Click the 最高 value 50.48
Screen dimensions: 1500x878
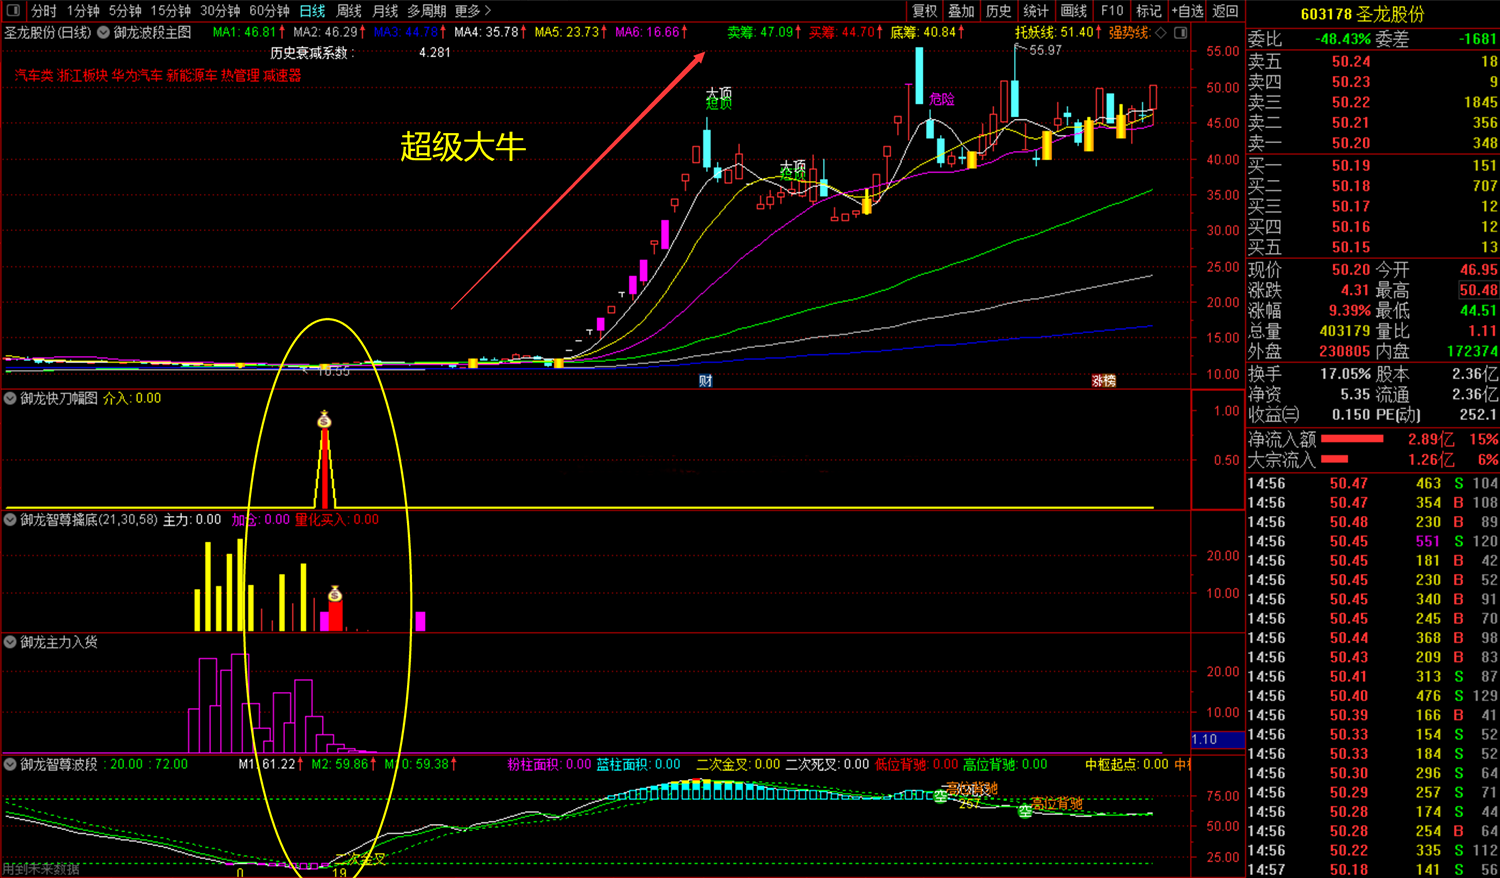point(1478,290)
